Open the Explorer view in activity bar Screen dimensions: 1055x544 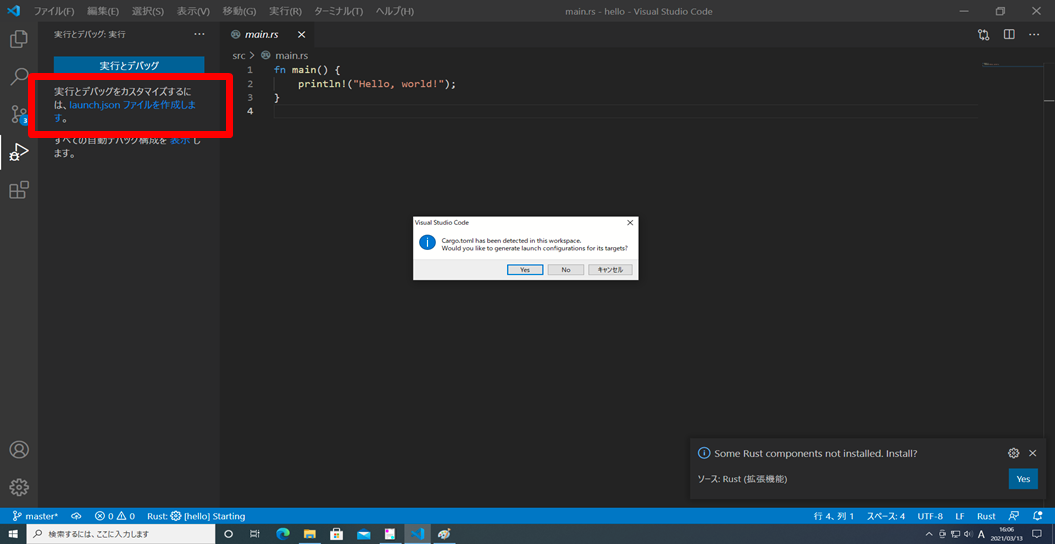click(x=19, y=39)
